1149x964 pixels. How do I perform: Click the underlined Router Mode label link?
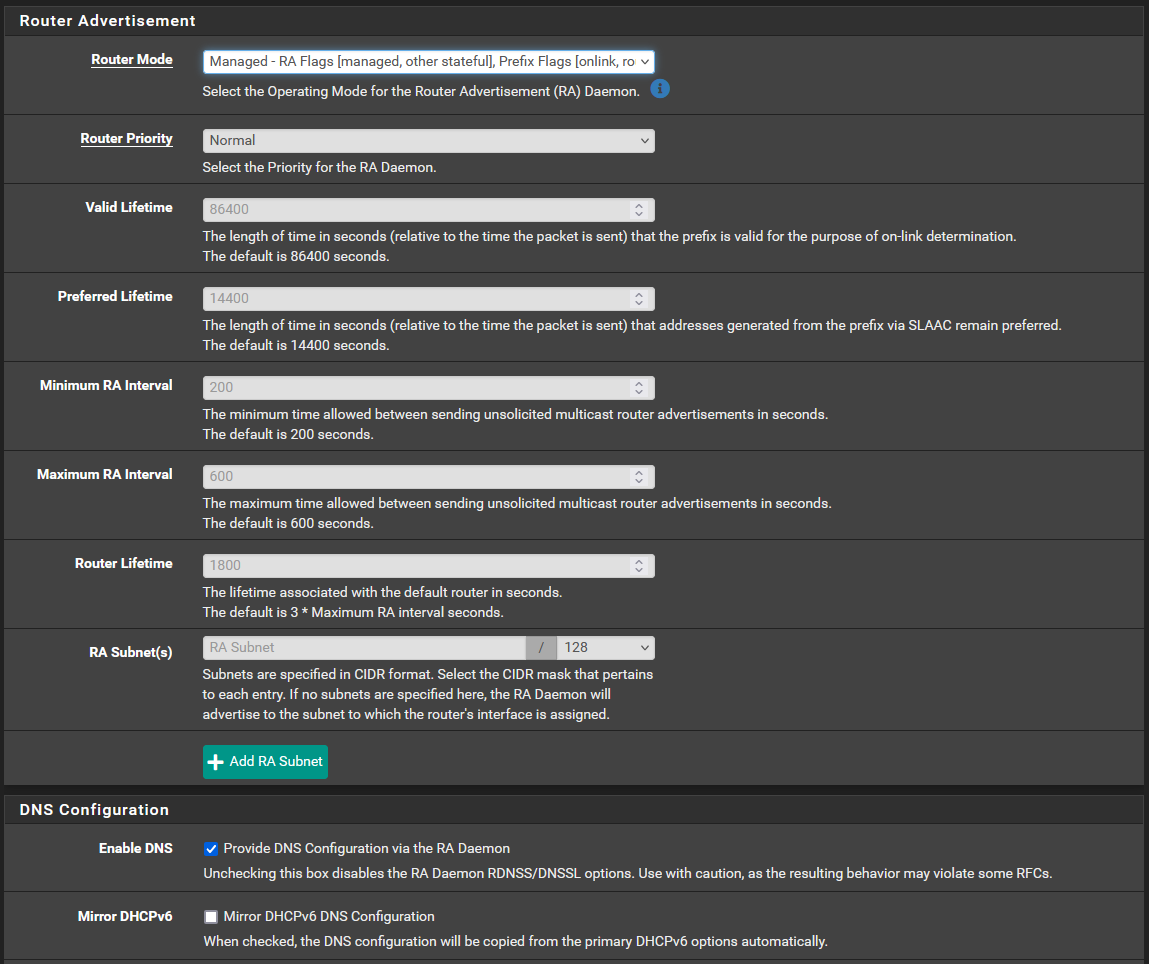pos(132,59)
